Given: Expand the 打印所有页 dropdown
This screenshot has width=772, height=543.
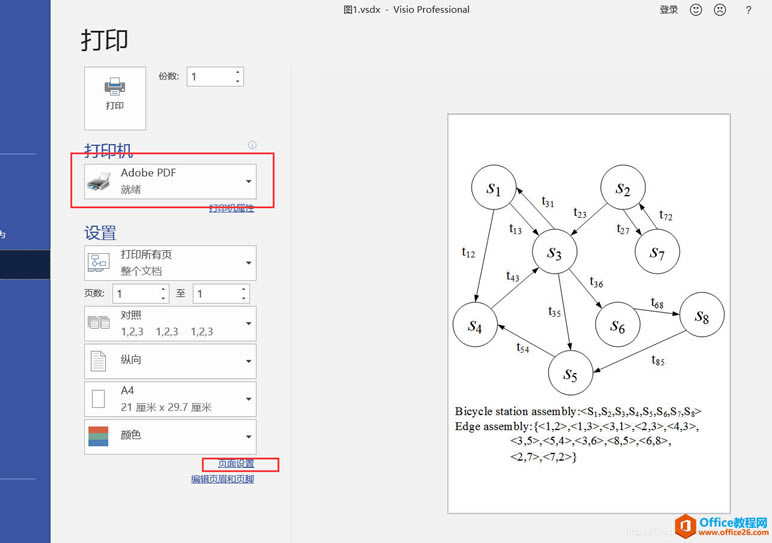Looking at the screenshot, I should pyautogui.click(x=248, y=263).
